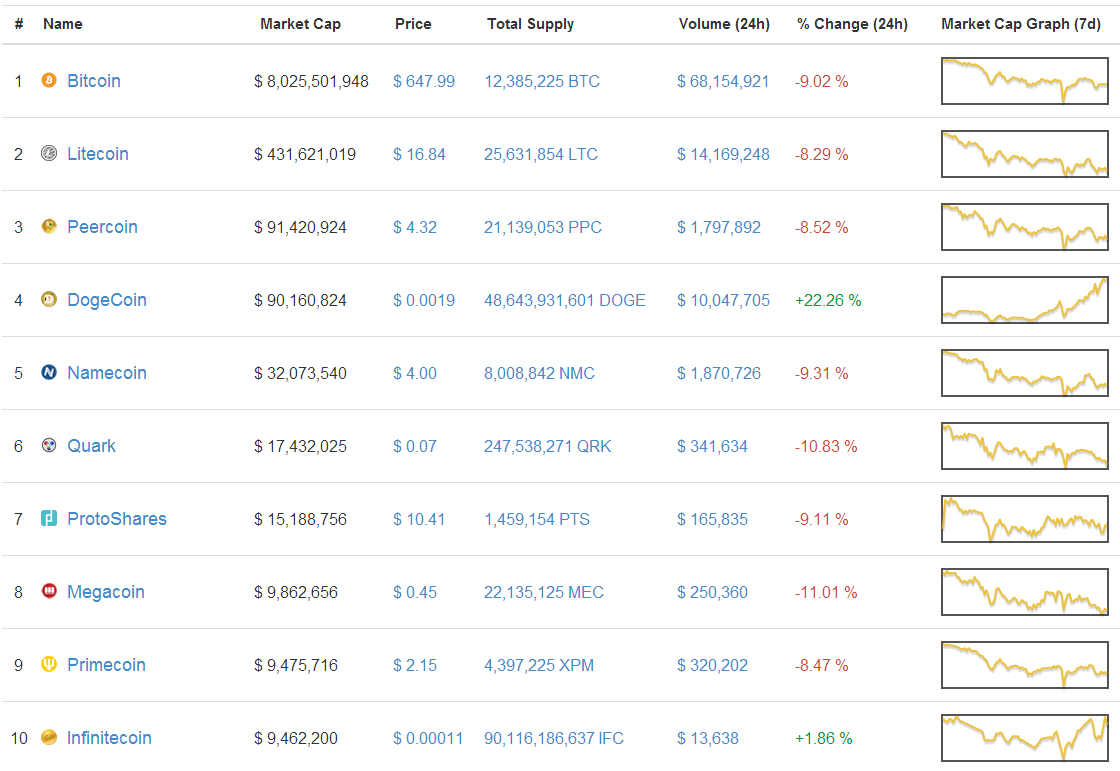Sort by the Volume (24h) column header
This screenshot has width=1120, height=771.
coord(724,24)
